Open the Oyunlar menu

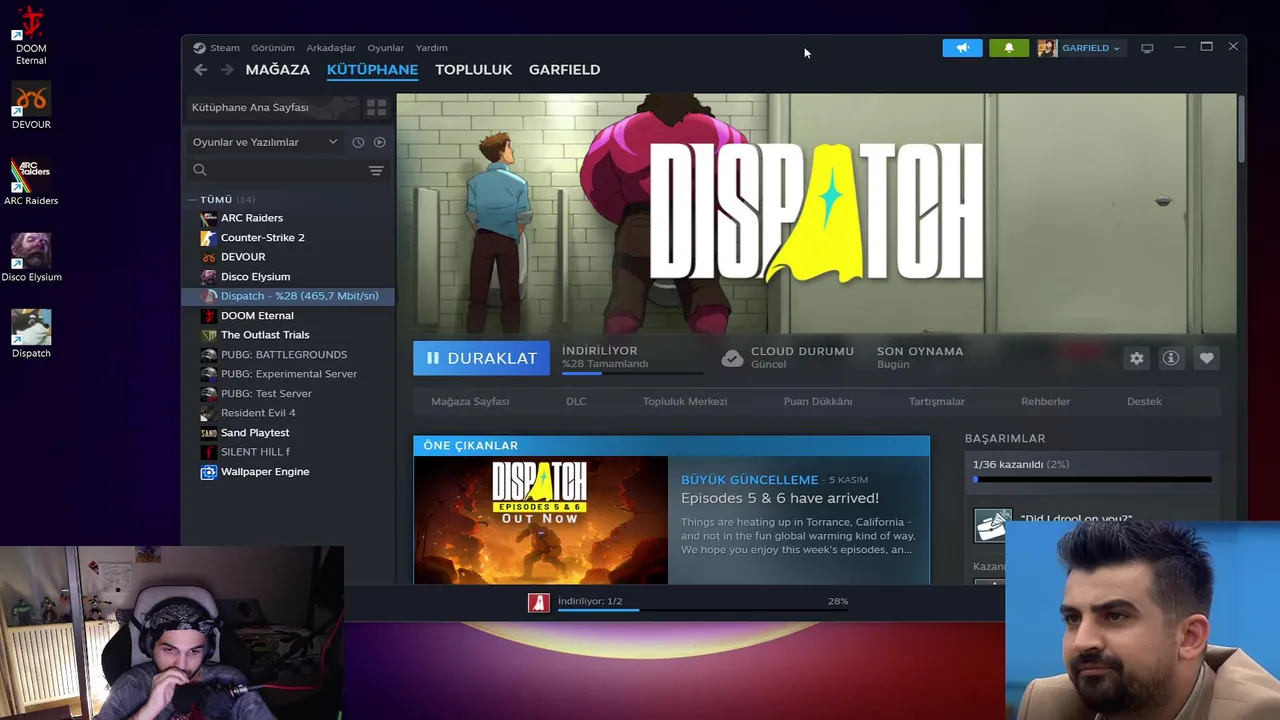385,48
